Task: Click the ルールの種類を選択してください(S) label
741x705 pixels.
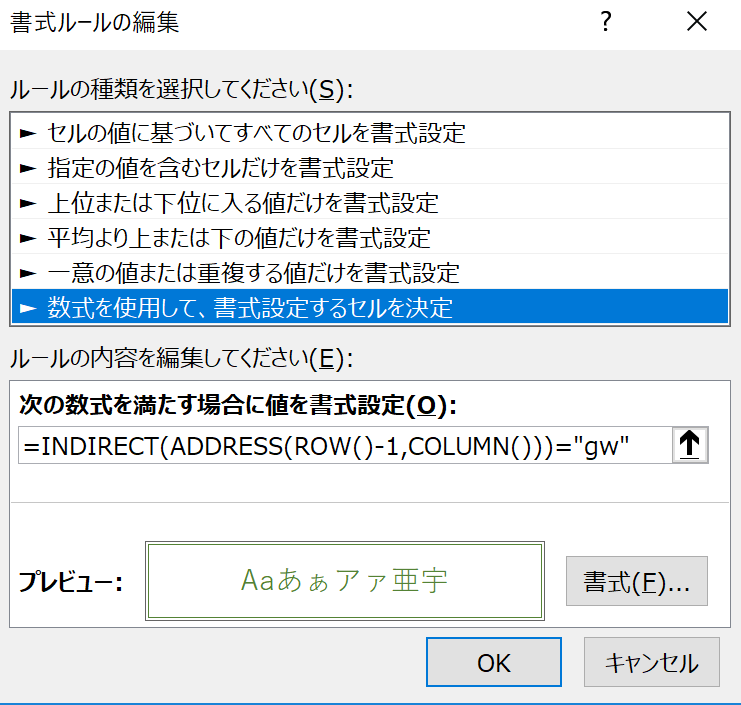Action: coord(181,89)
